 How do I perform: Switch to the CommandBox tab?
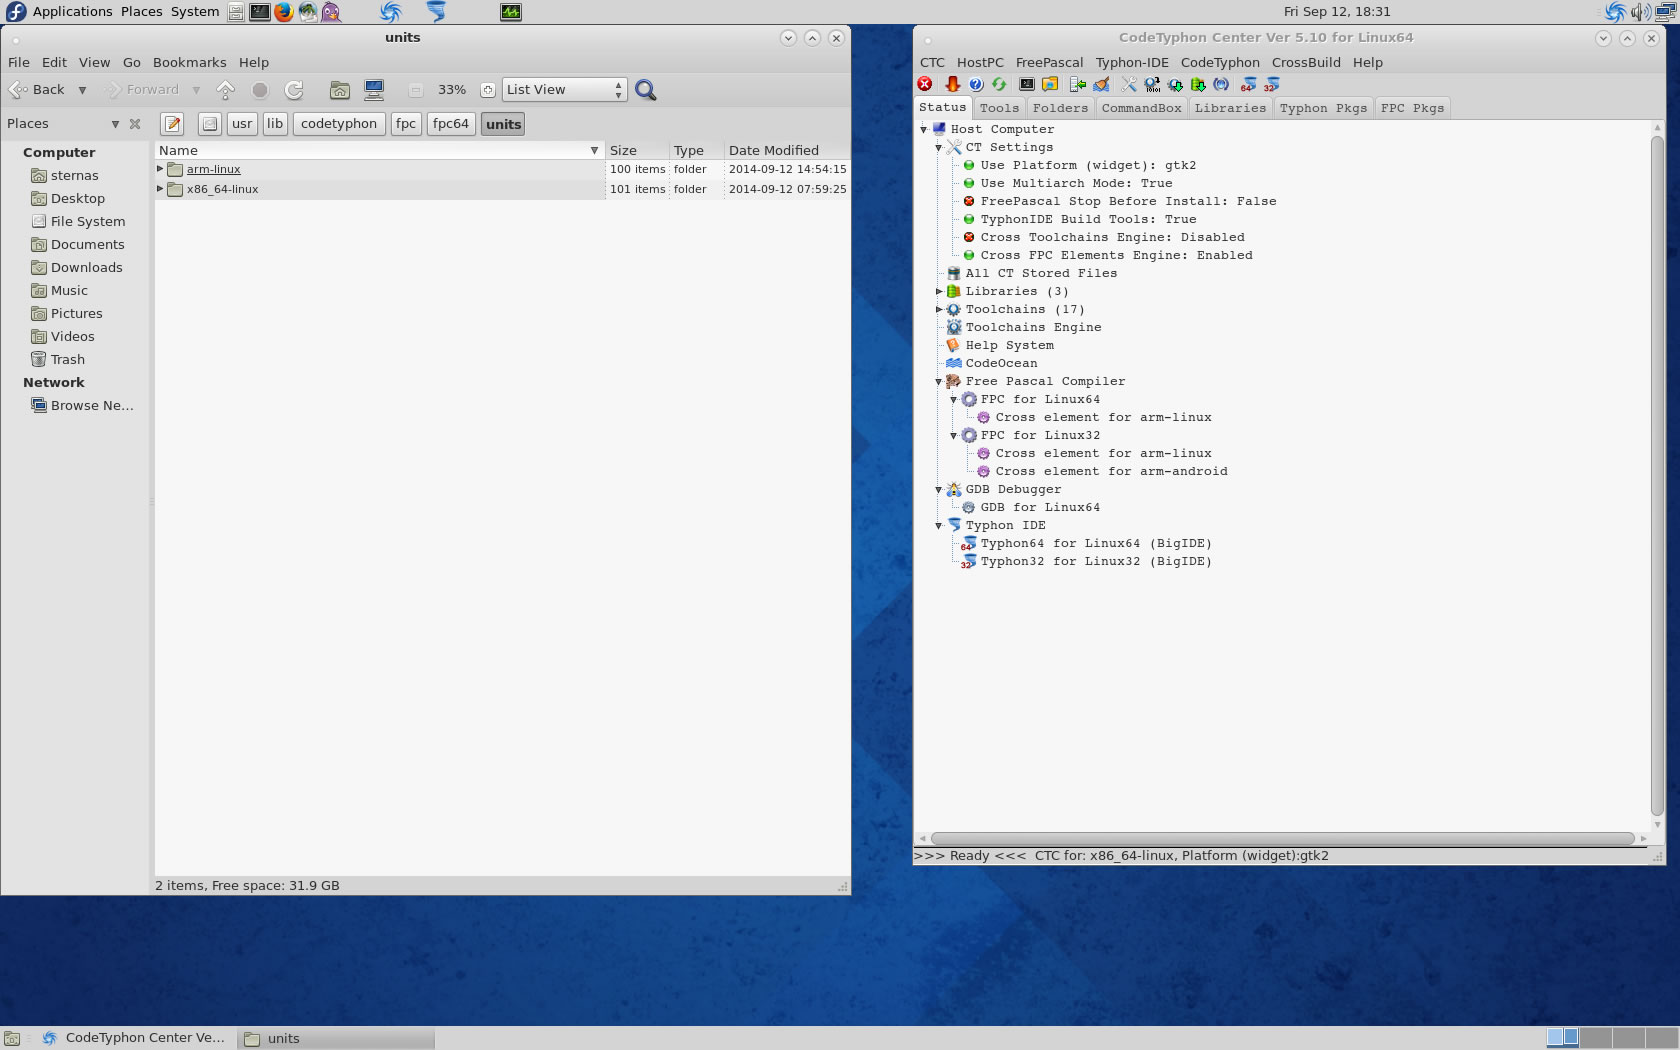(x=1141, y=108)
